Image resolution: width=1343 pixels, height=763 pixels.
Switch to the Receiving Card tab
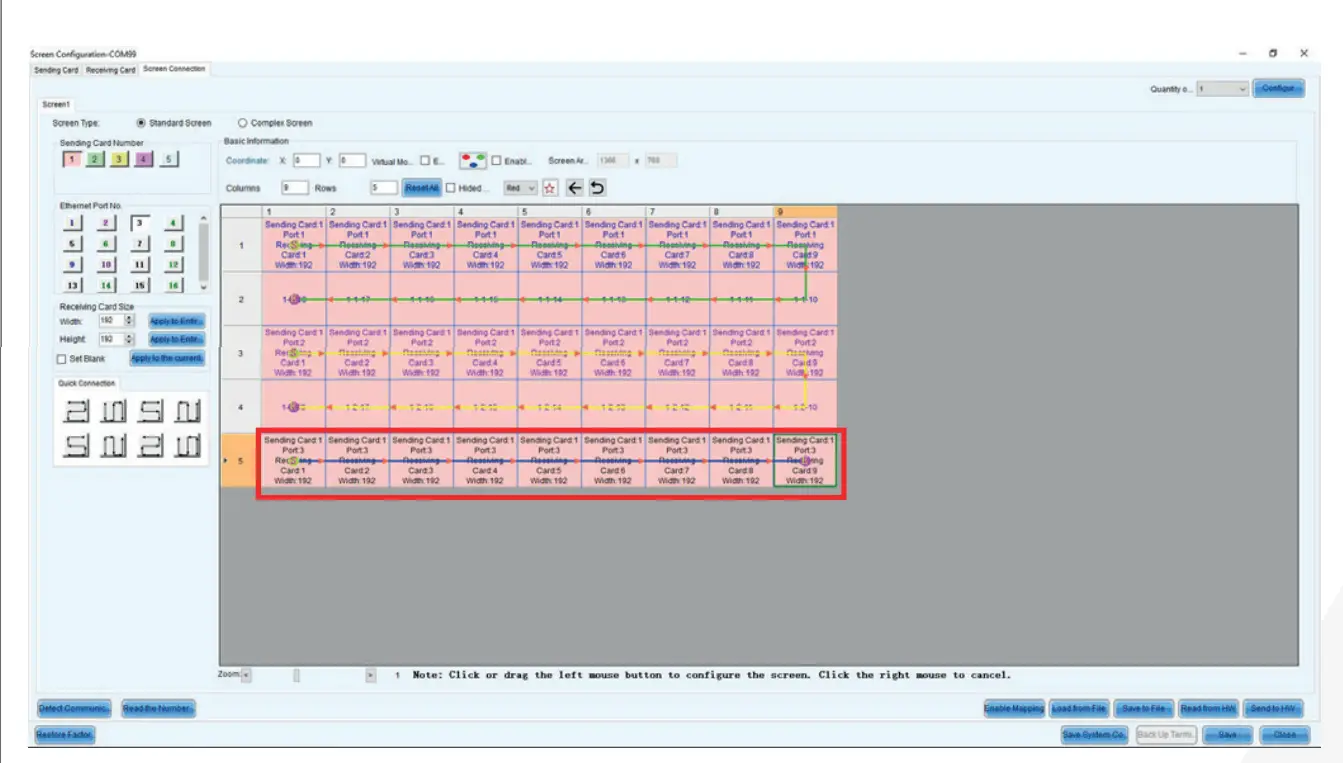(x=113, y=69)
